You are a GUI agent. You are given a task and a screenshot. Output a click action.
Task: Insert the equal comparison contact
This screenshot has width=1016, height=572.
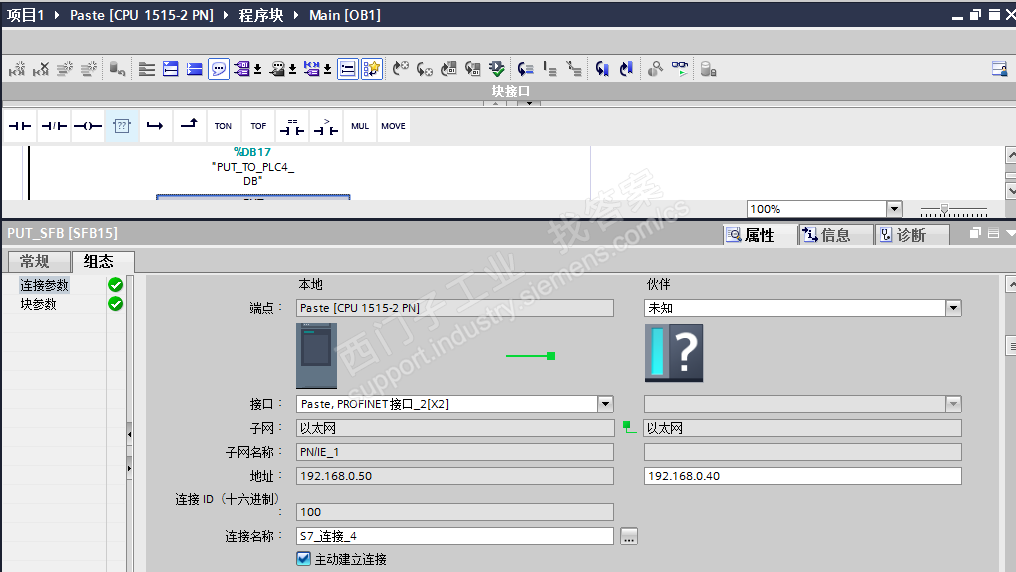pos(292,126)
